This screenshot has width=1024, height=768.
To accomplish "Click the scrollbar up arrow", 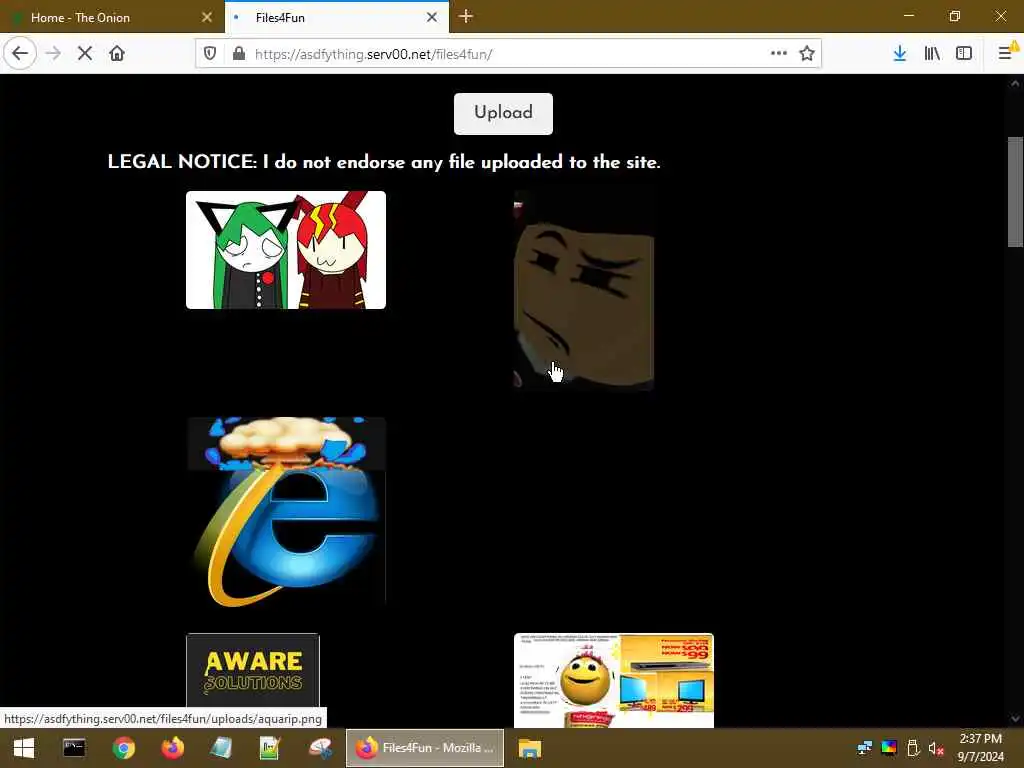I will click(x=1015, y=83).
